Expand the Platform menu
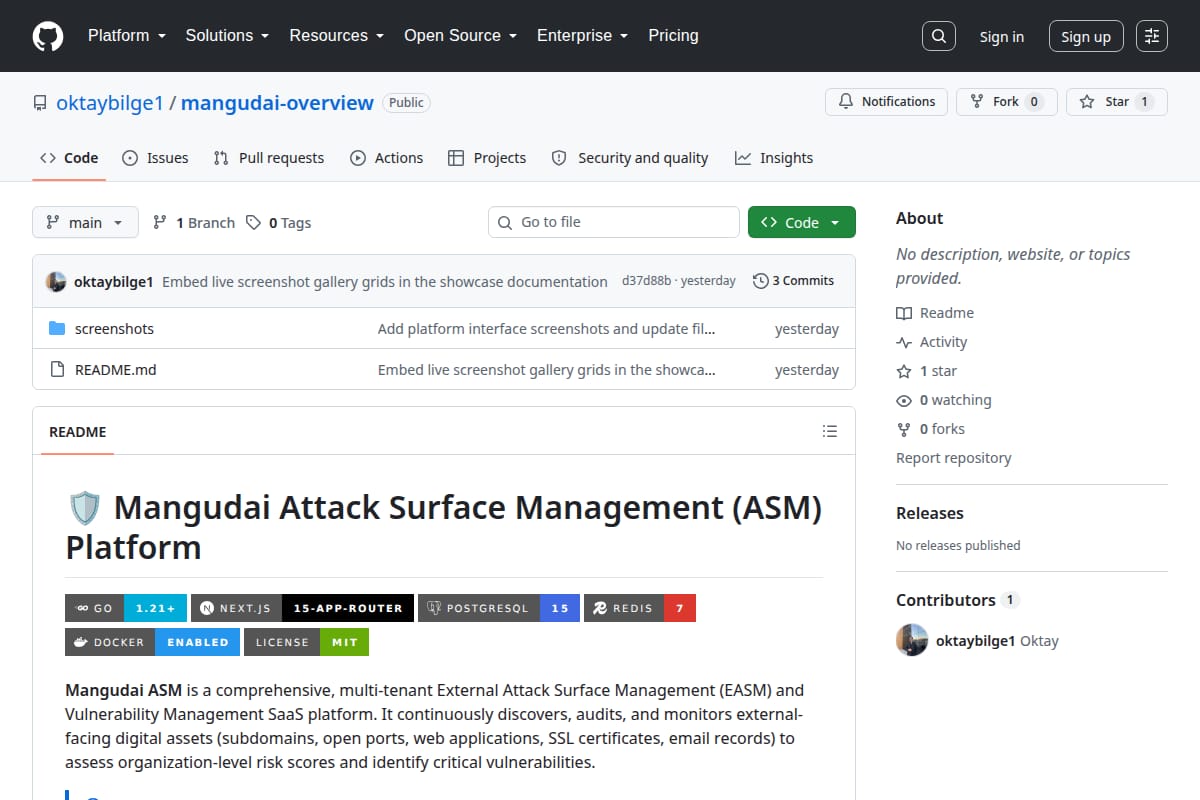The image size is (1200, 800). coord(126,35)
